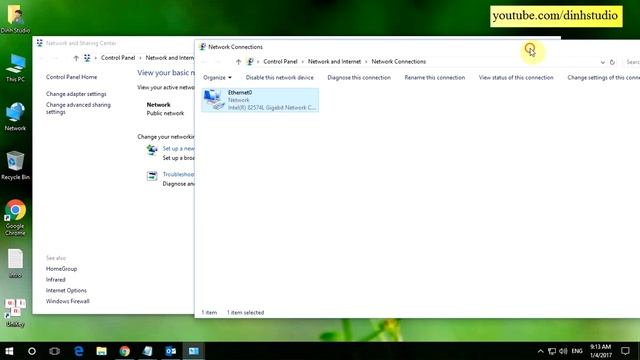Click search box in Network Connections
The height and width of the screenshot is (360, 640).
click(632, 62)
